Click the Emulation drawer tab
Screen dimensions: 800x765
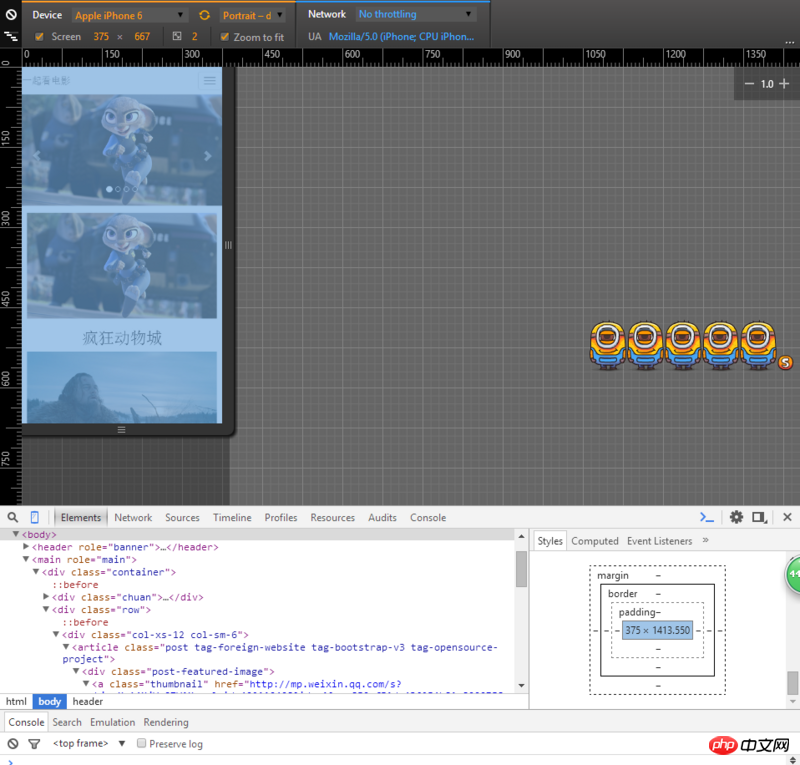pyautogui.click(x=112, y=722)
